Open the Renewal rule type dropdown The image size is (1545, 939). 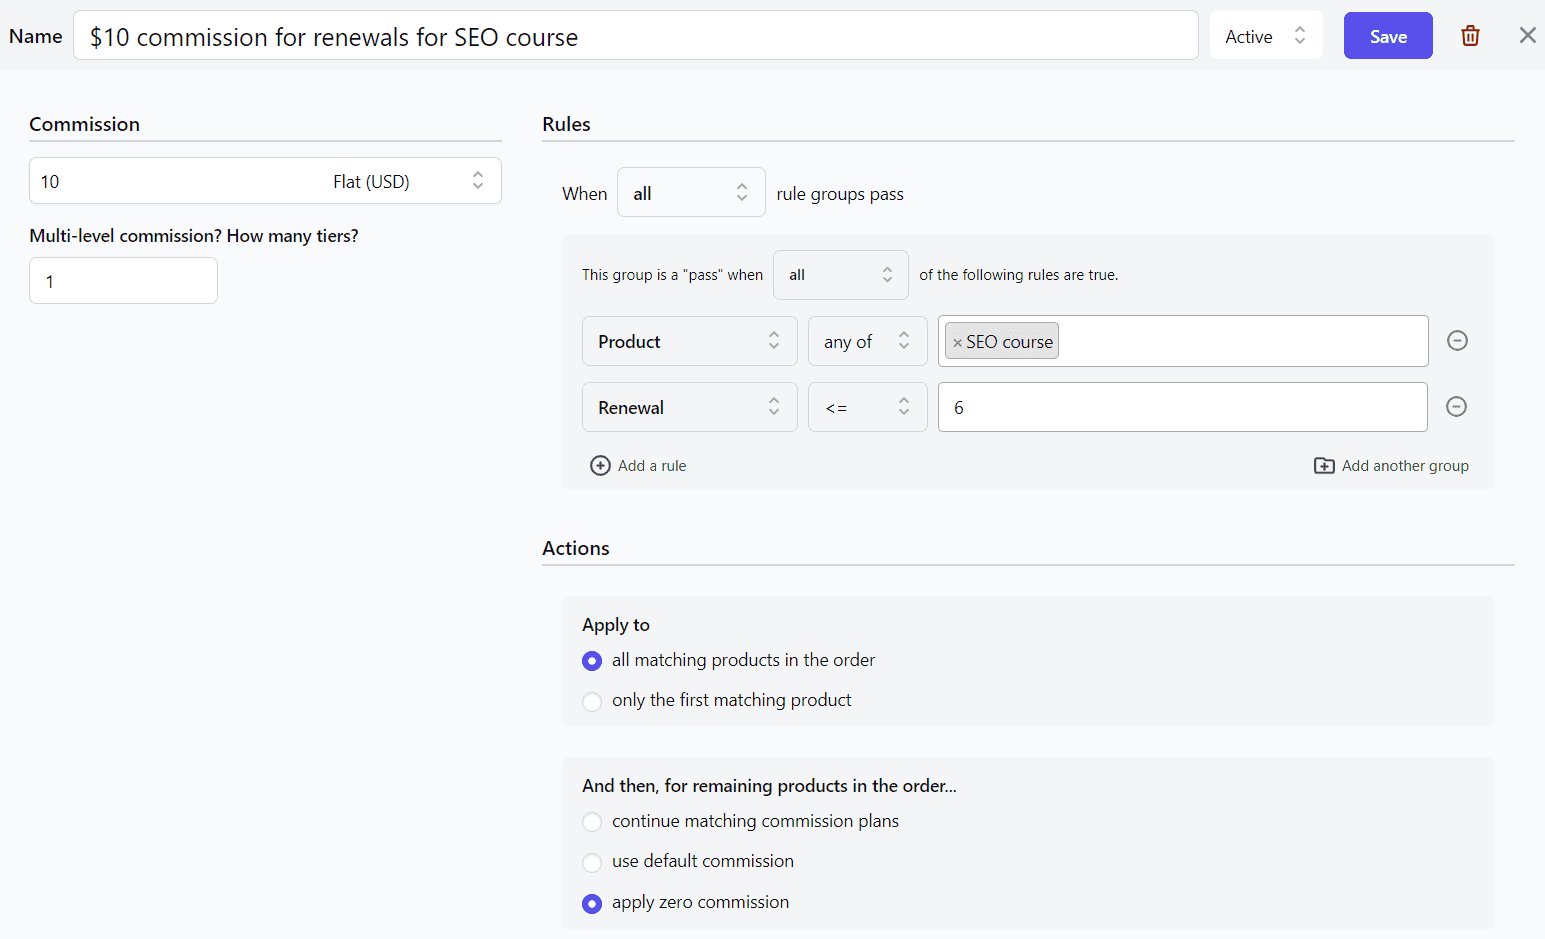point(689,407)
